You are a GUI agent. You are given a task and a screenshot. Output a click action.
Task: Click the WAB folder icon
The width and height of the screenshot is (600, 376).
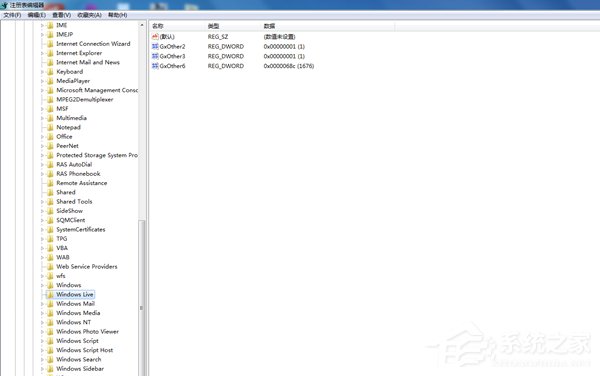50,257
